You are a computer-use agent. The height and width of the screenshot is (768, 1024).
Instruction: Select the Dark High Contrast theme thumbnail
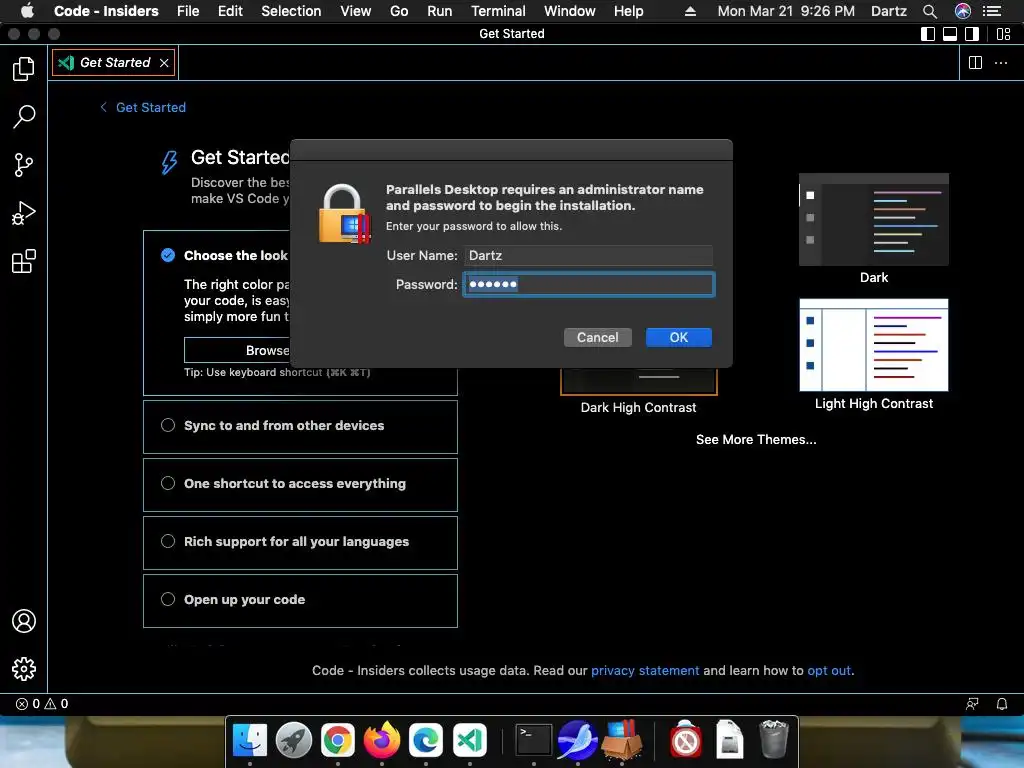pyautogui.click(x=639, y=381)
